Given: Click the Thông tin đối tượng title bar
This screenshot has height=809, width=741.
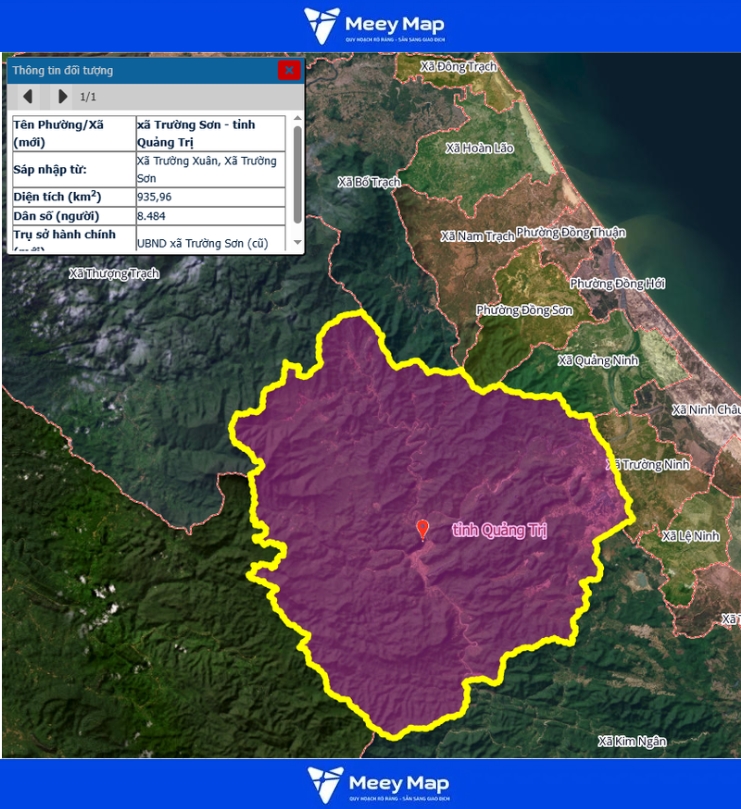Looking at the screenshot, I should [x=140, y=70].
